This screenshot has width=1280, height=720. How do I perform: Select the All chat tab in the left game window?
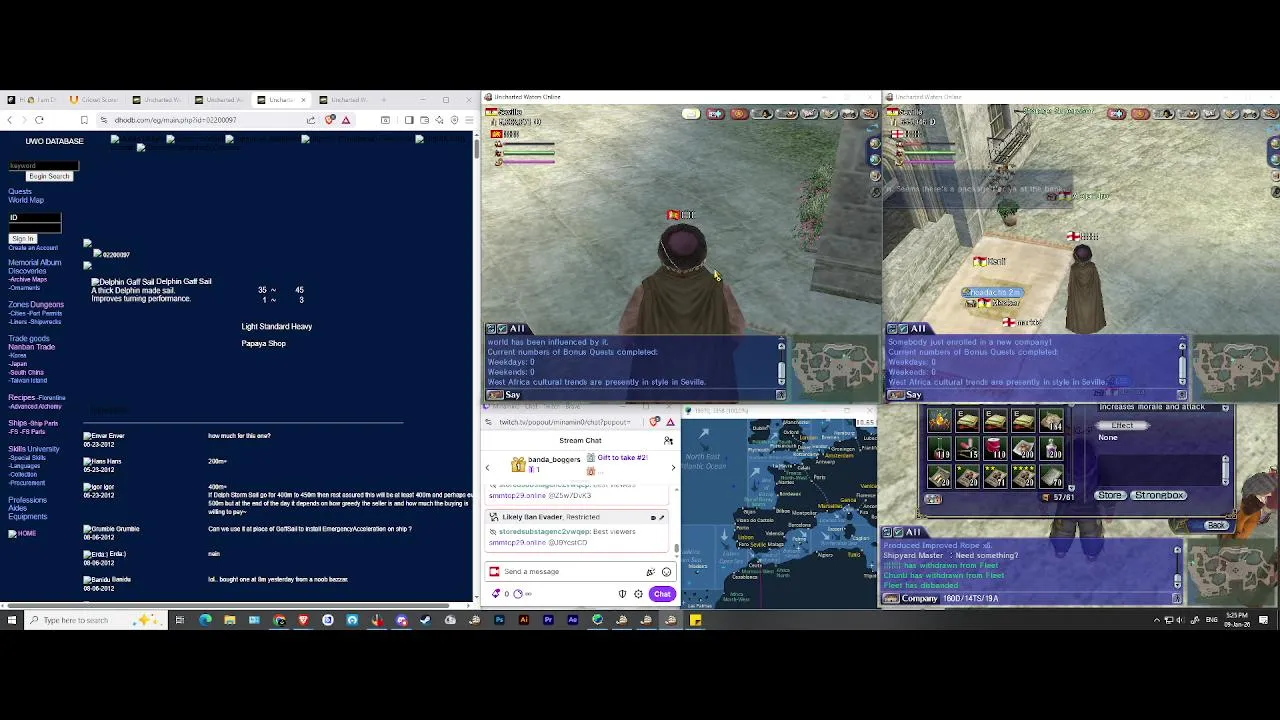pyautogui.click(x=517, y=329)
